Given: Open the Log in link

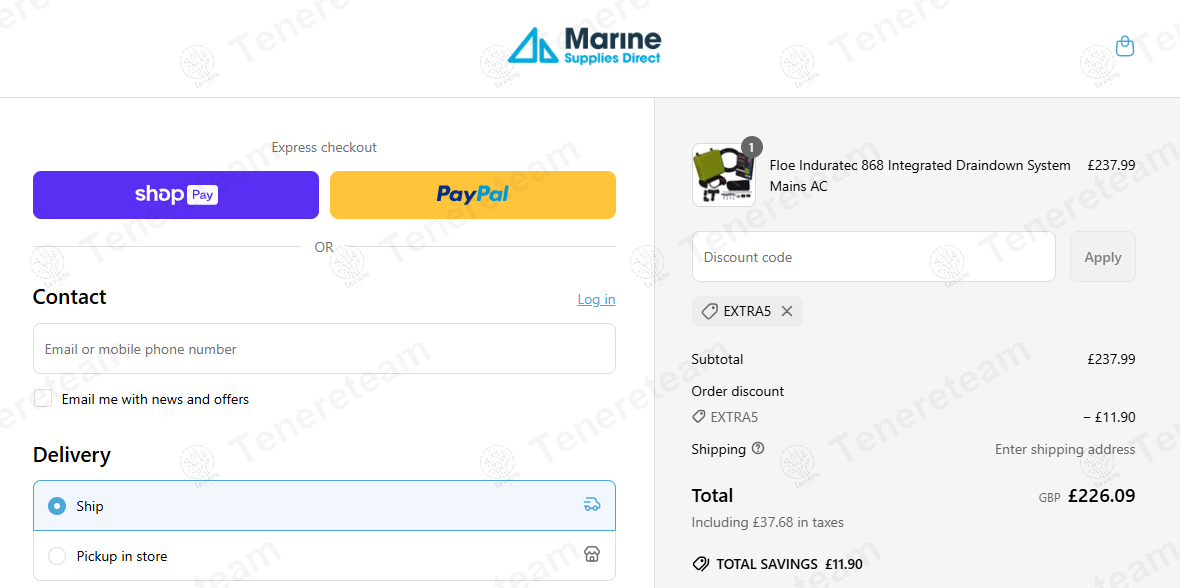Looking at the screenshot, I should (596, 299).
